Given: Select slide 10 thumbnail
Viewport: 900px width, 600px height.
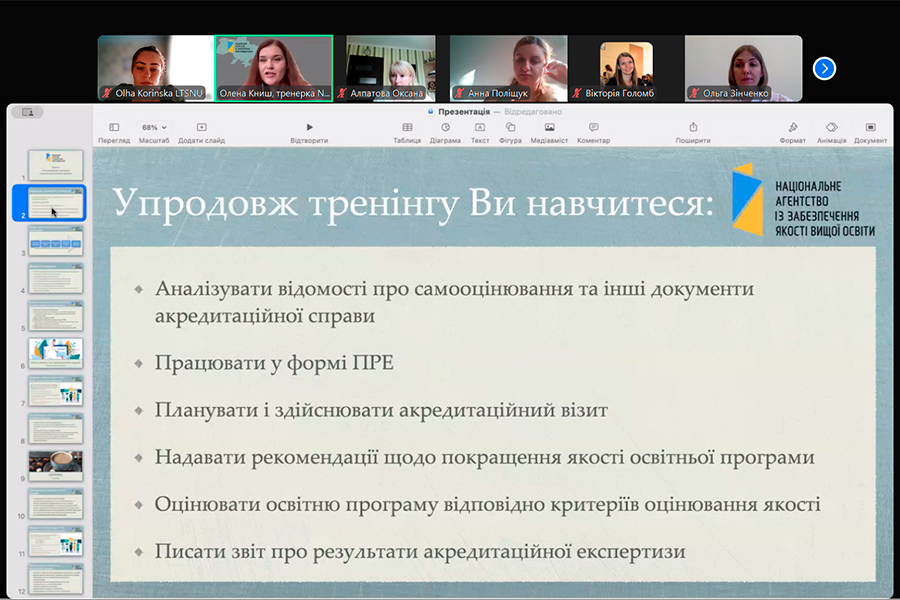Looking at the screenshot, I should (56, 504).
